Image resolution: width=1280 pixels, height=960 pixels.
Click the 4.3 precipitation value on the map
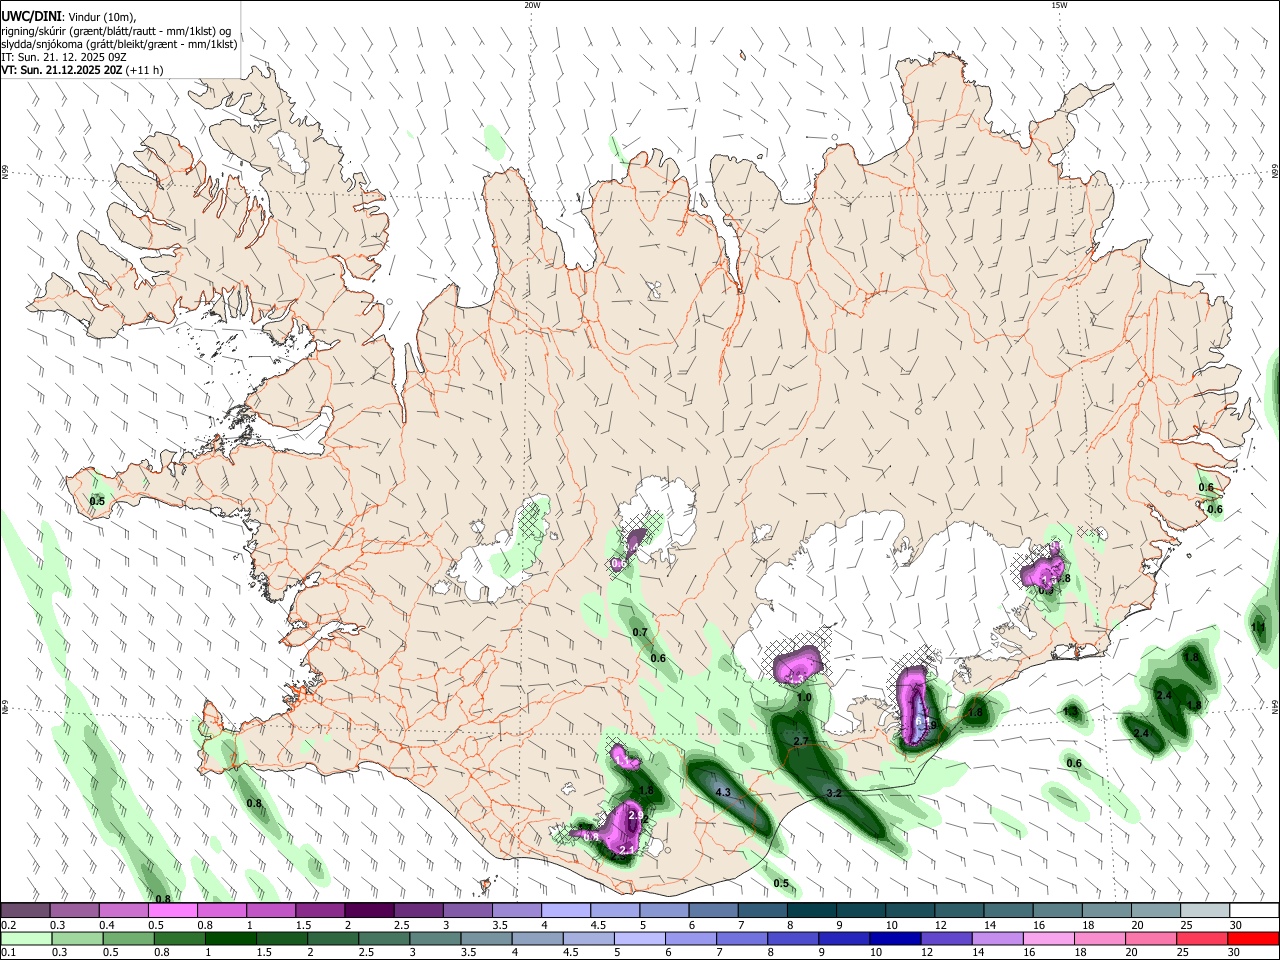(x=724, y=792)
